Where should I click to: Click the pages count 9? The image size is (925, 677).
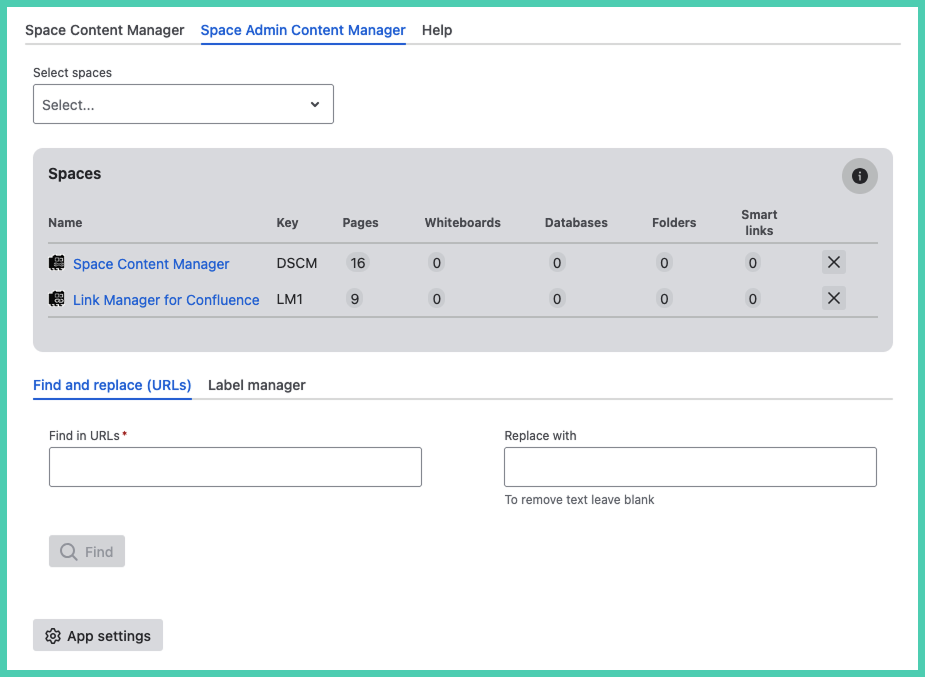coord(355,299)
